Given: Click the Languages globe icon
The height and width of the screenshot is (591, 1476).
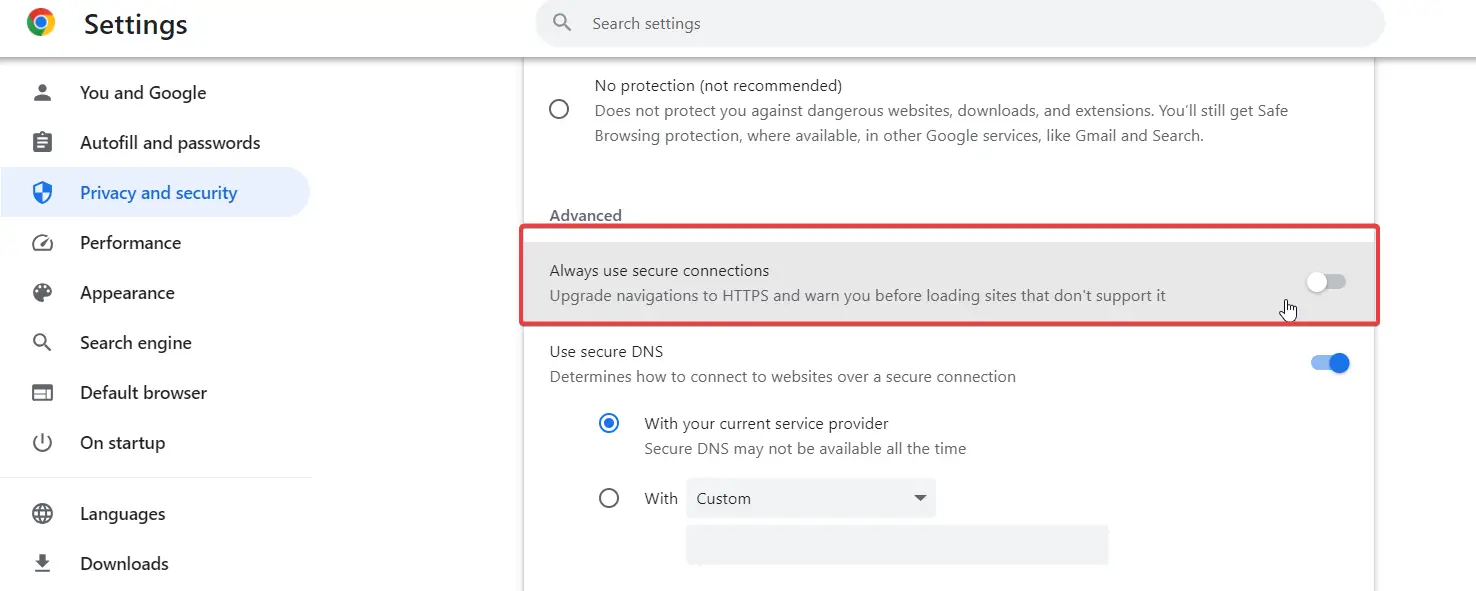Looking at the screenshot, I should coord(42,514).
